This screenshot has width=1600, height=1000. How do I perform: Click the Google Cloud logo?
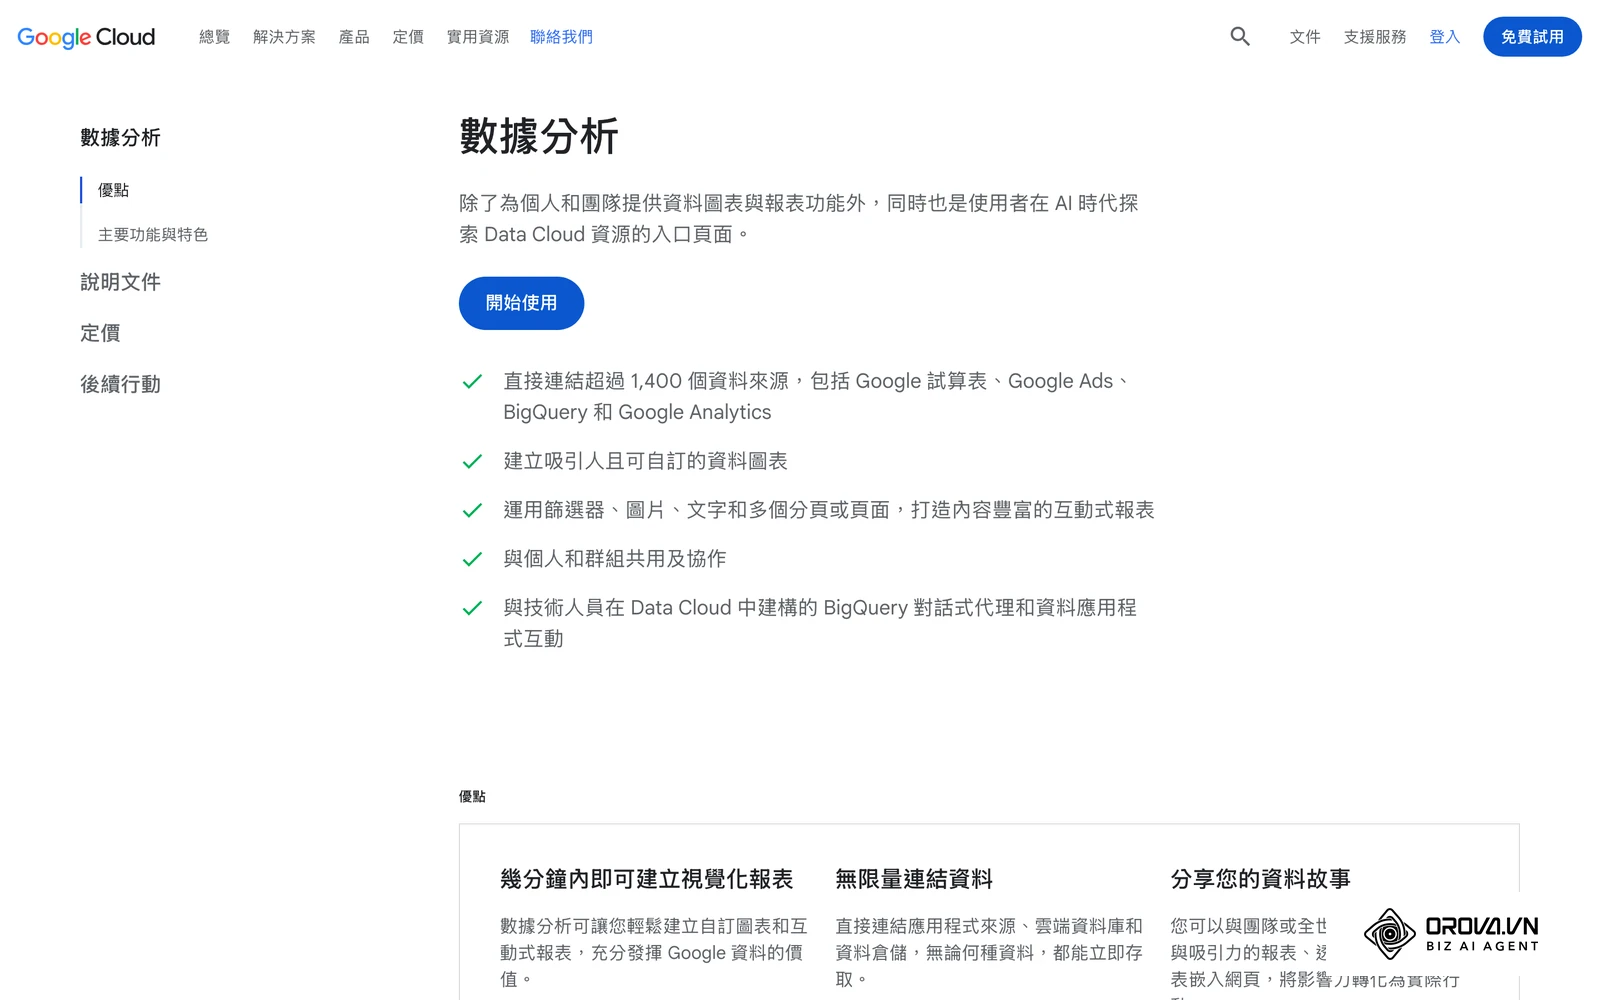[x=86, y=37]
